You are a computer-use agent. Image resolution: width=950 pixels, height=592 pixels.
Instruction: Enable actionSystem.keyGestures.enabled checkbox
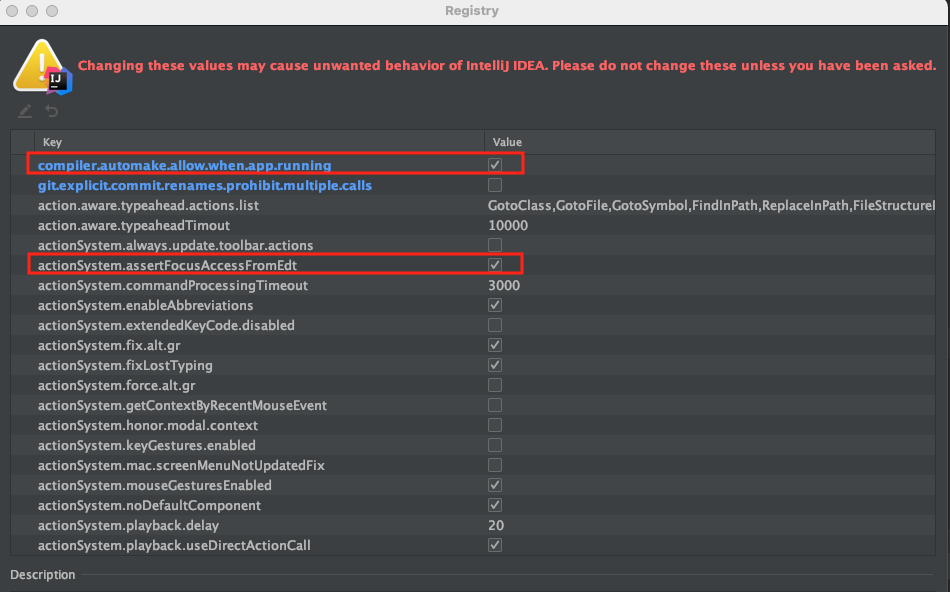click(495, 445)
